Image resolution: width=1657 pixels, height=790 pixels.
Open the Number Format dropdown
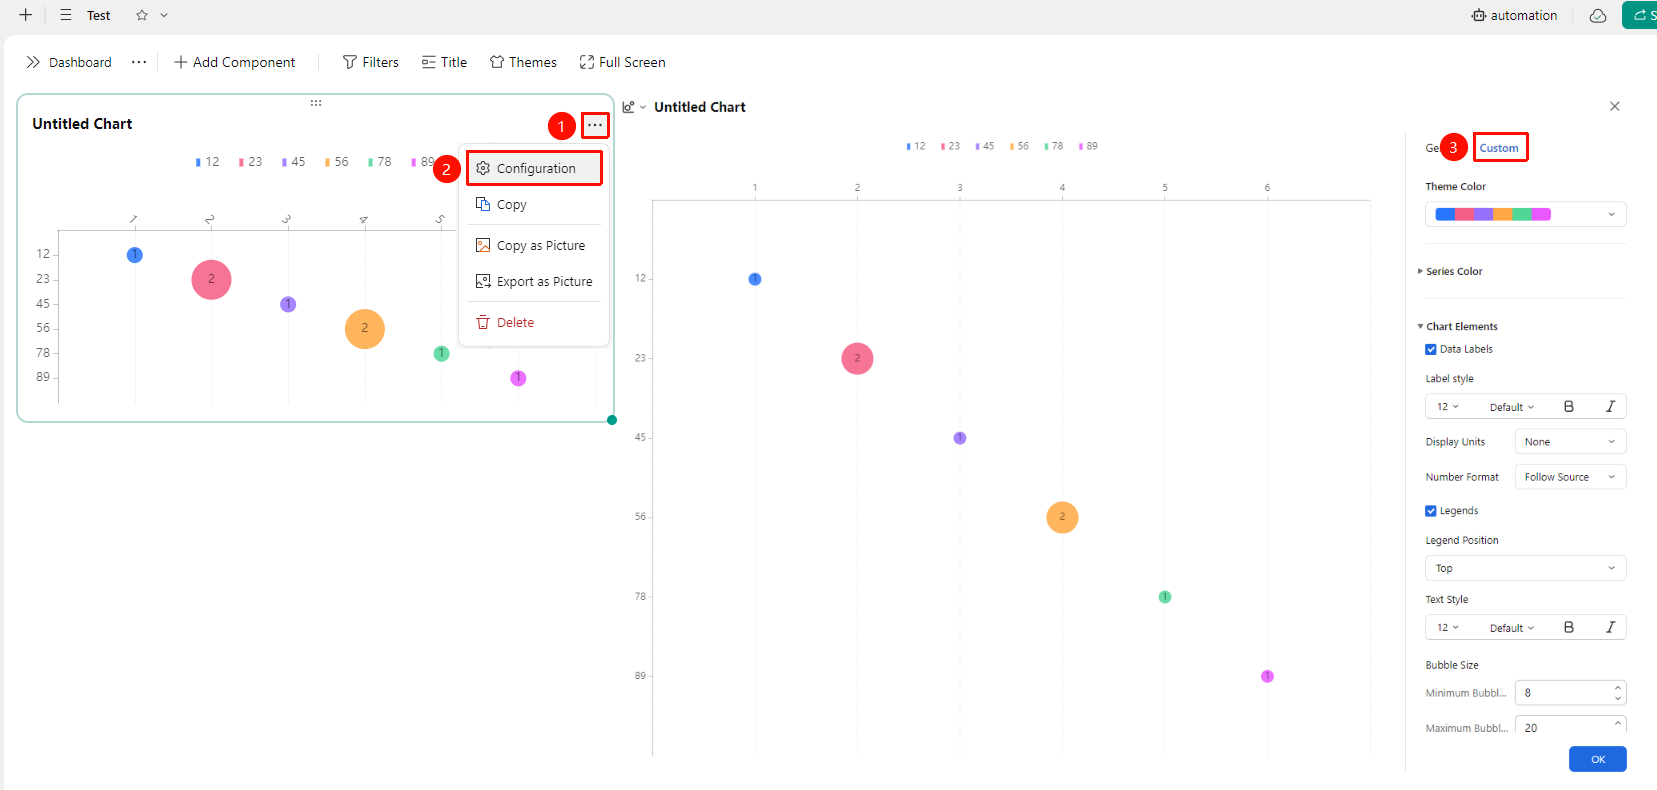tap(1570, 477)
